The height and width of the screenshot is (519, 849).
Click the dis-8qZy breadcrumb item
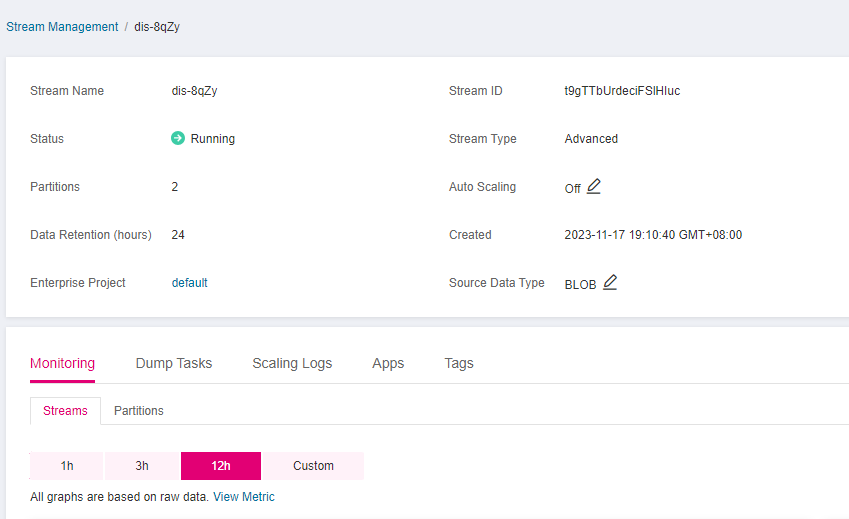click(157, 27)
